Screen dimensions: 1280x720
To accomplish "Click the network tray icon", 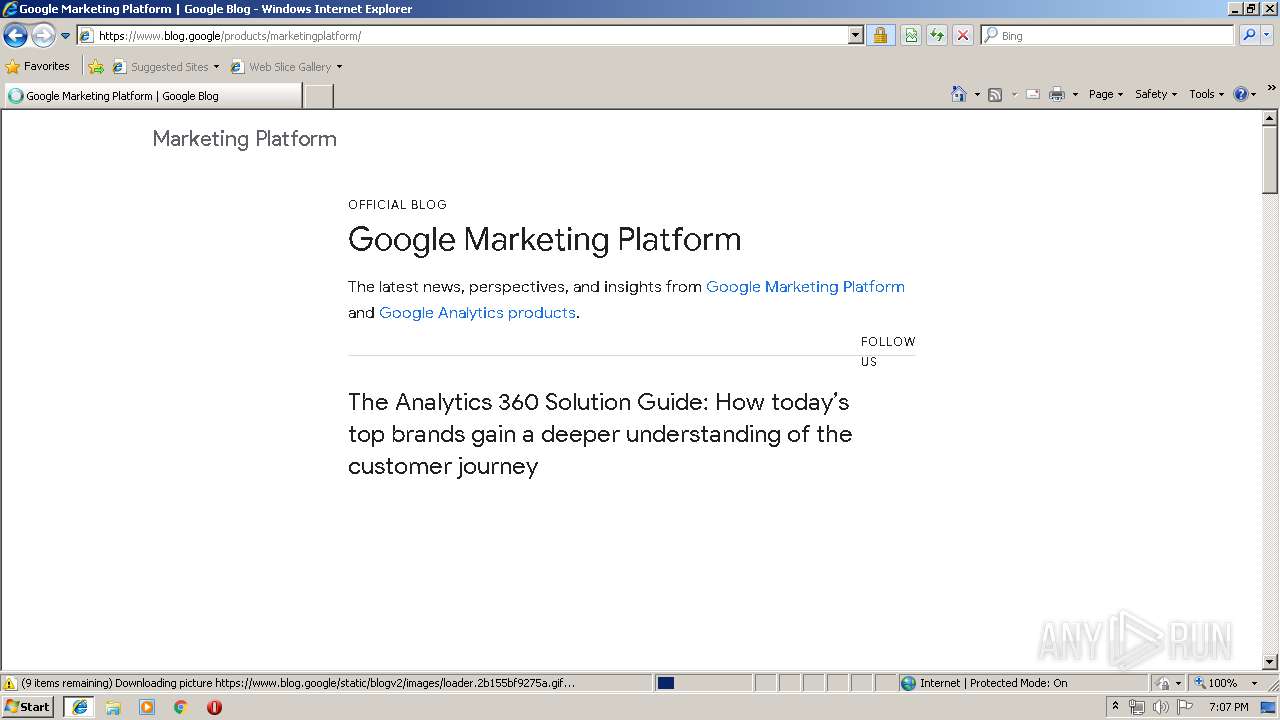I will (x=1137, y=707).
